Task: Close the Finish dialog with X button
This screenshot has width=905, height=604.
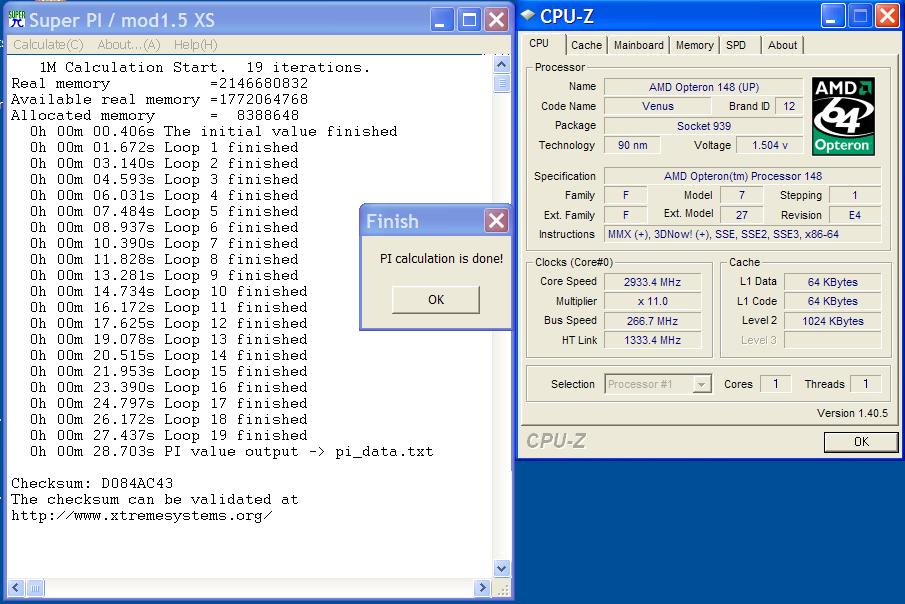Action: coord(496,221)
